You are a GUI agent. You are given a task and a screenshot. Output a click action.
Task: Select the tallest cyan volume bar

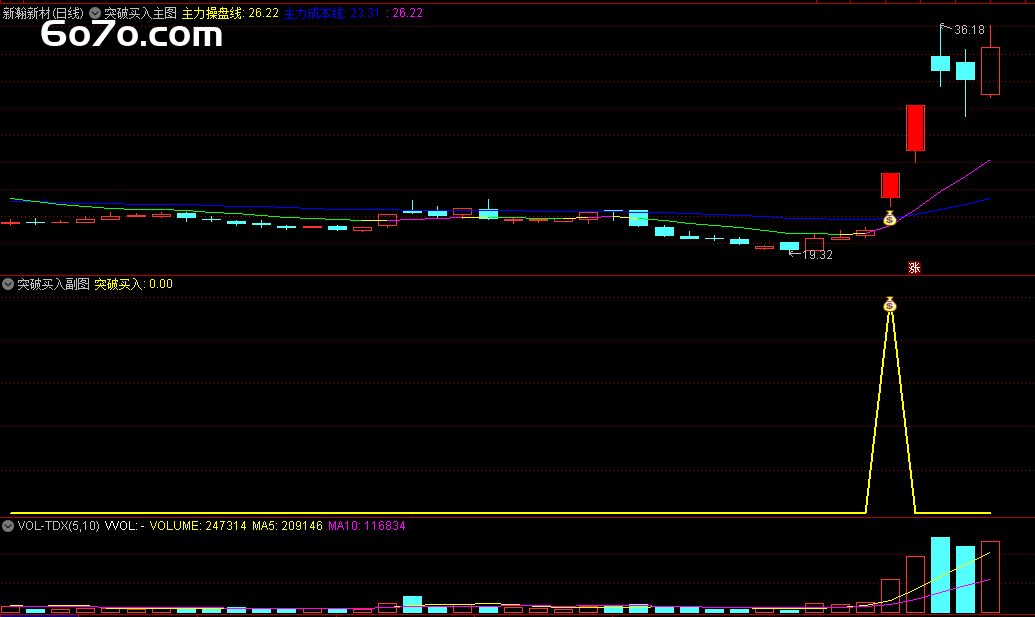(x=941, y=575)
